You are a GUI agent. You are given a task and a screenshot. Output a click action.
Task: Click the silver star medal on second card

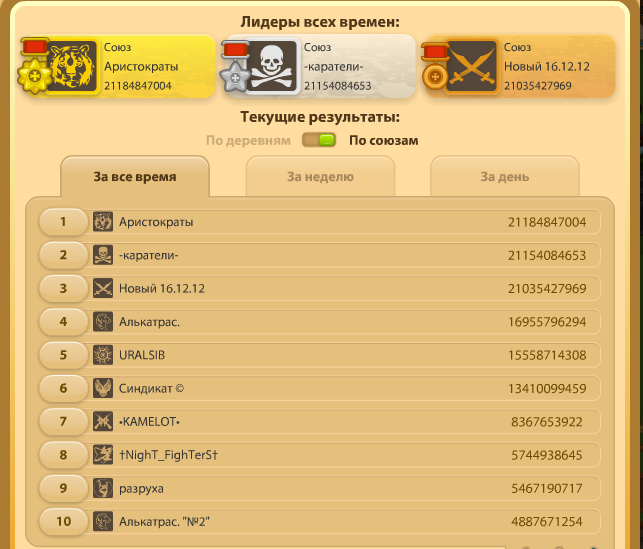[x=235, y=66]
